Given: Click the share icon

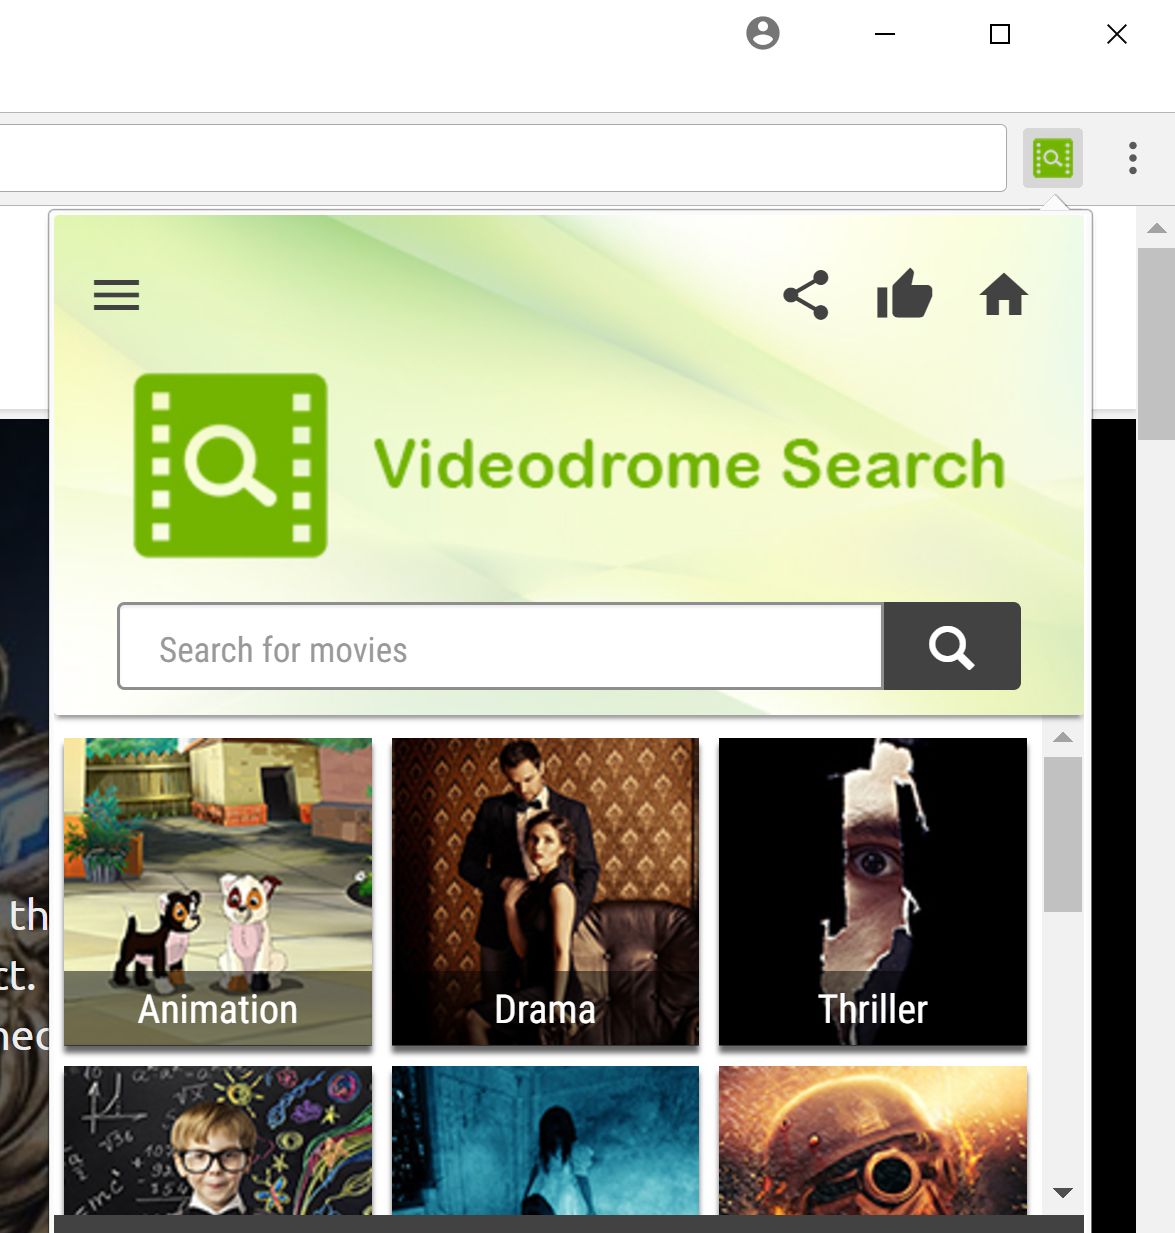Looking at the screenshot, I should 807,295.
